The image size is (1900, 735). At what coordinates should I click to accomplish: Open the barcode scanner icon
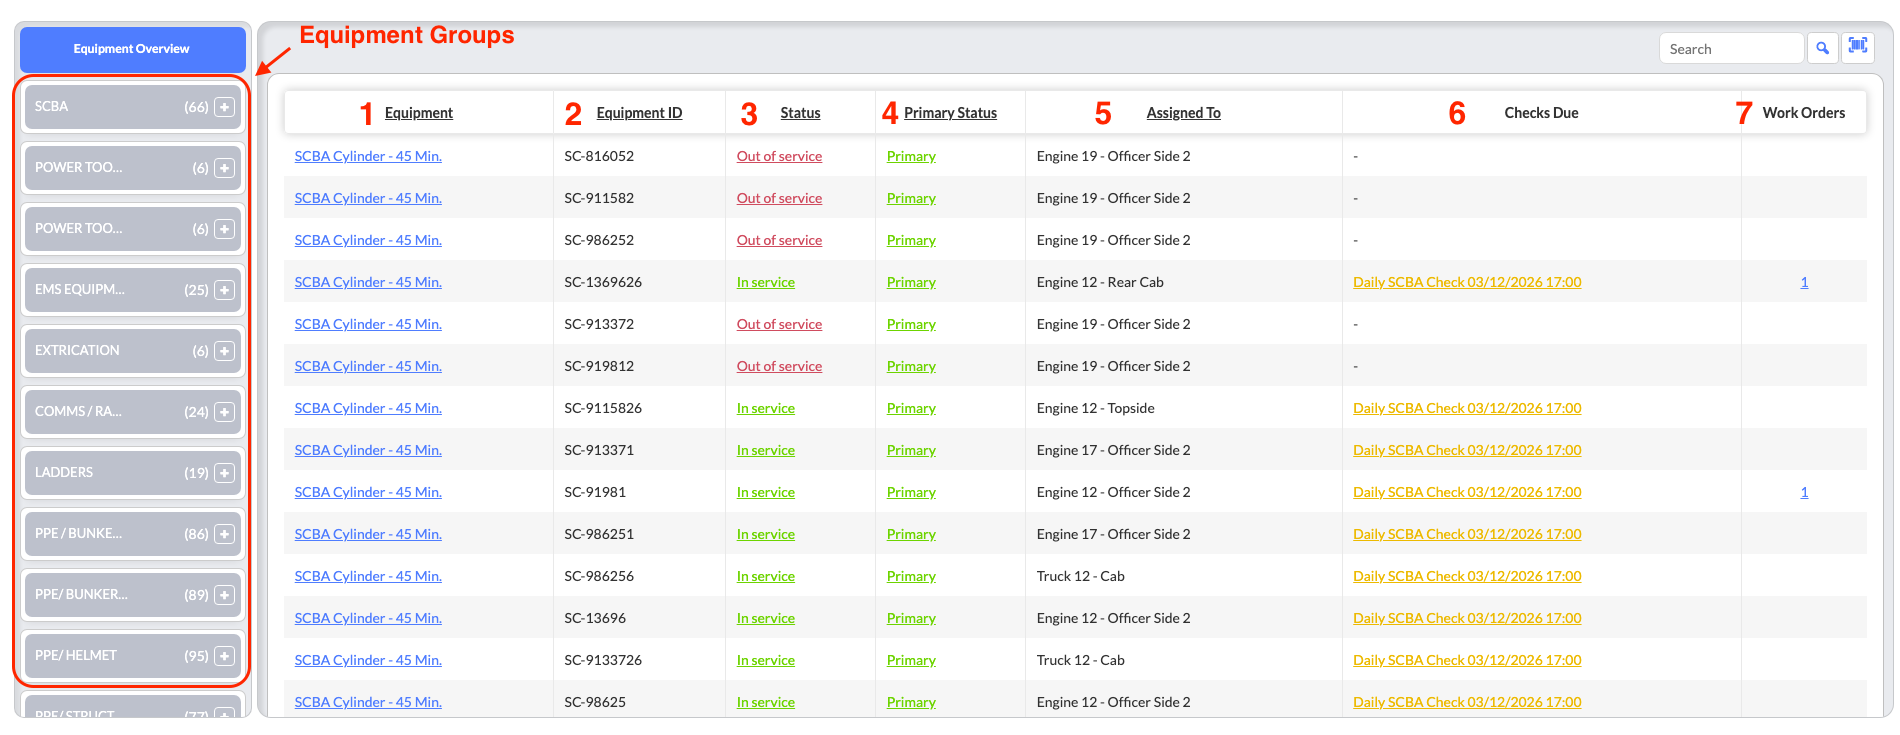(x=1858, y=46)
